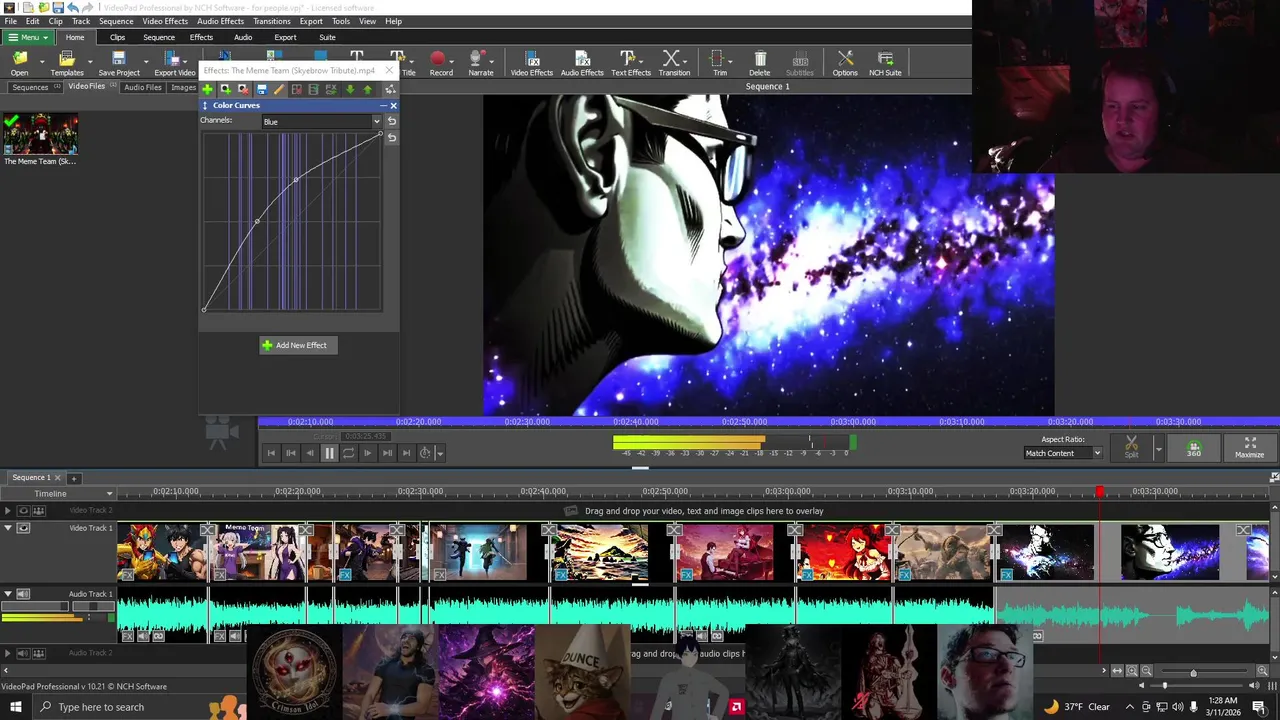Toggle speaker icon on first audio clip
Viewport: 1280px width, 720px height.
point(143,636)
